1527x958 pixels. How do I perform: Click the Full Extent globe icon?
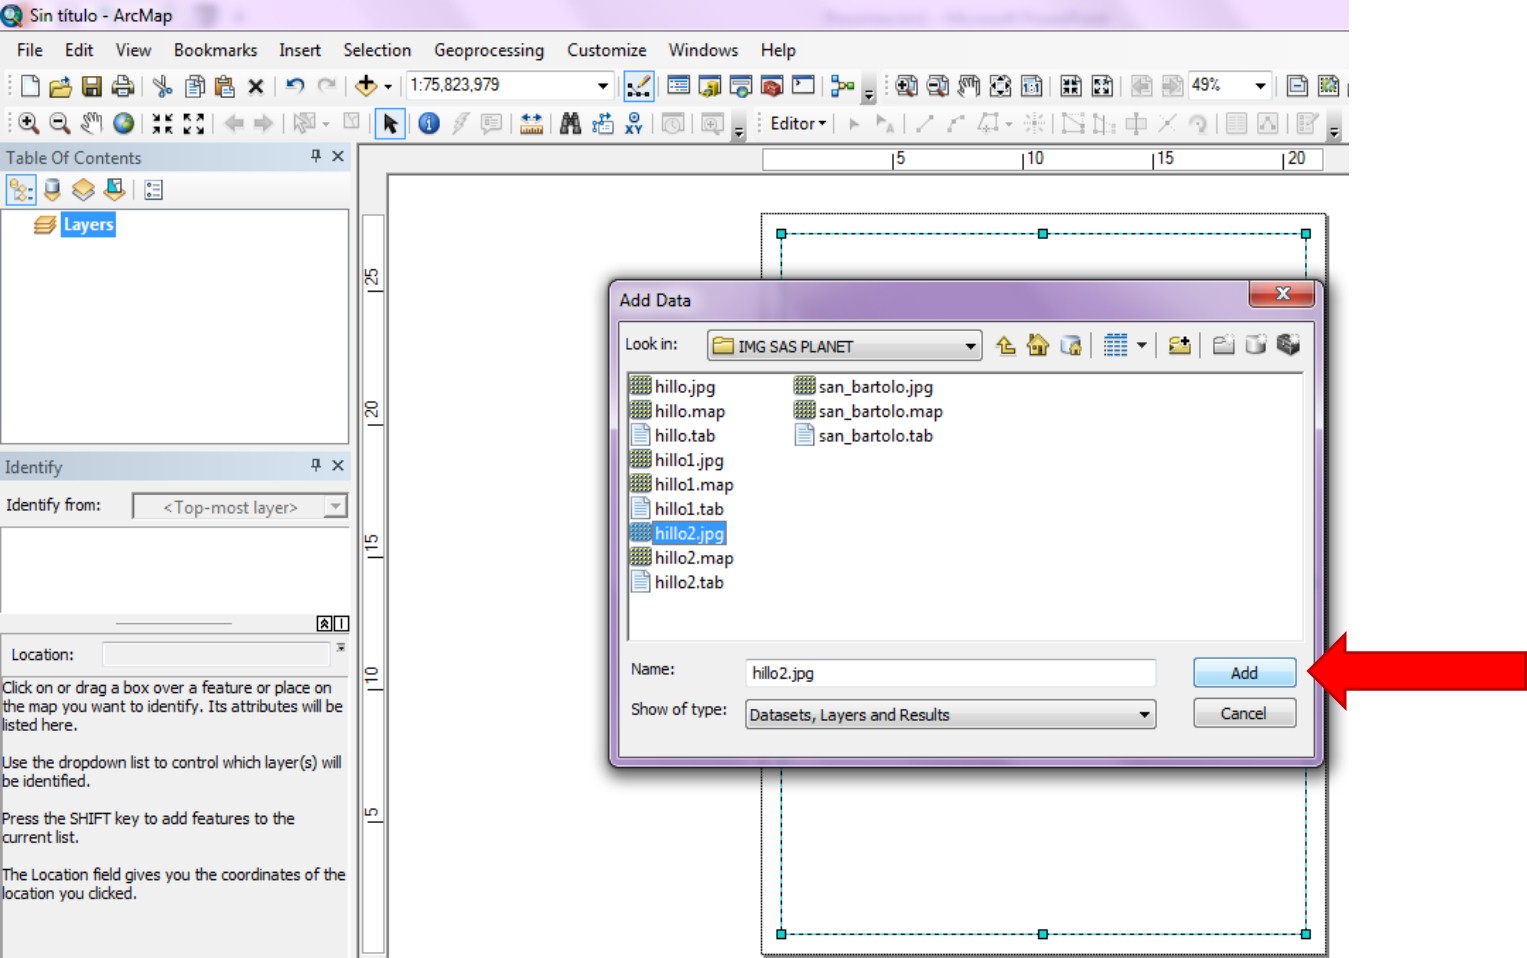coord(123,123)
